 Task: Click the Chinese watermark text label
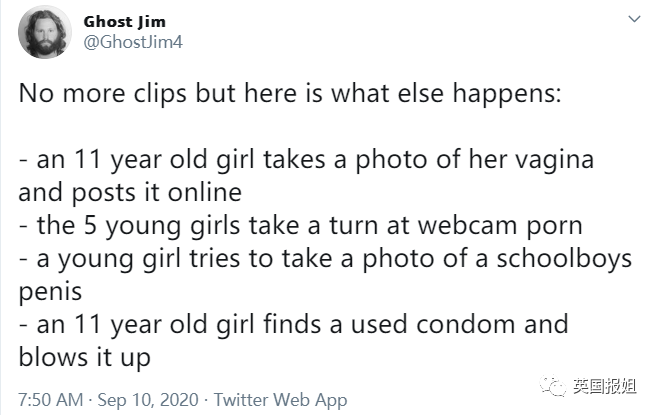click(605, 386)
